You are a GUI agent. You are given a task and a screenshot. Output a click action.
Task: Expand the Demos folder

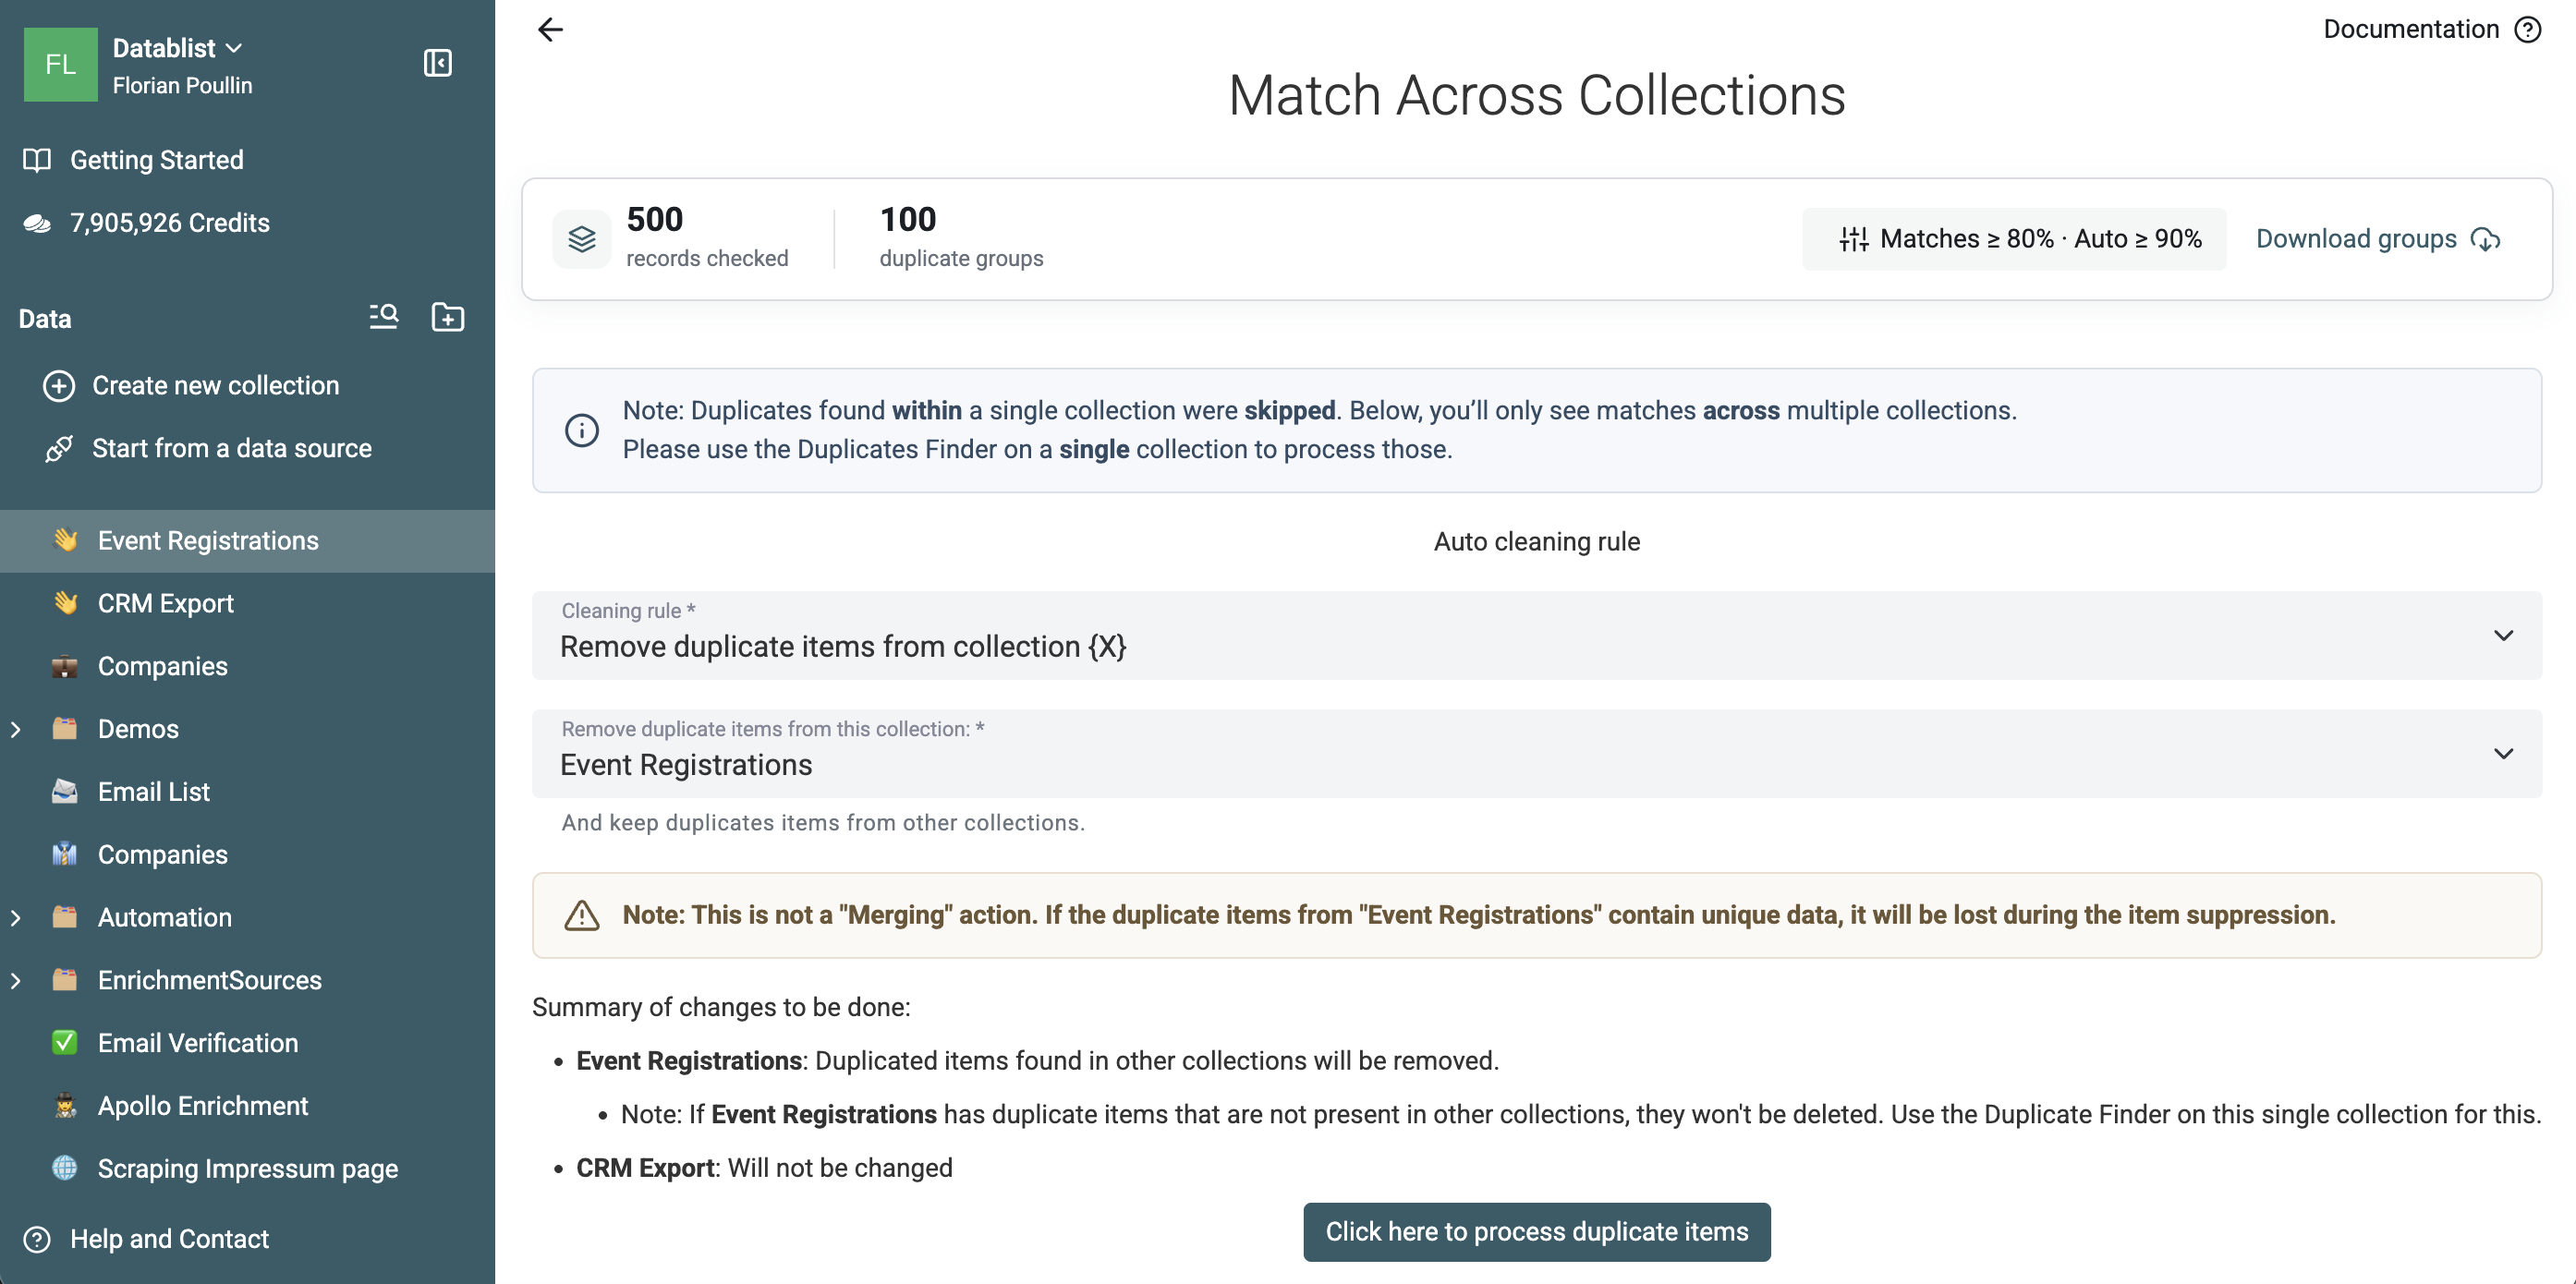16,729
